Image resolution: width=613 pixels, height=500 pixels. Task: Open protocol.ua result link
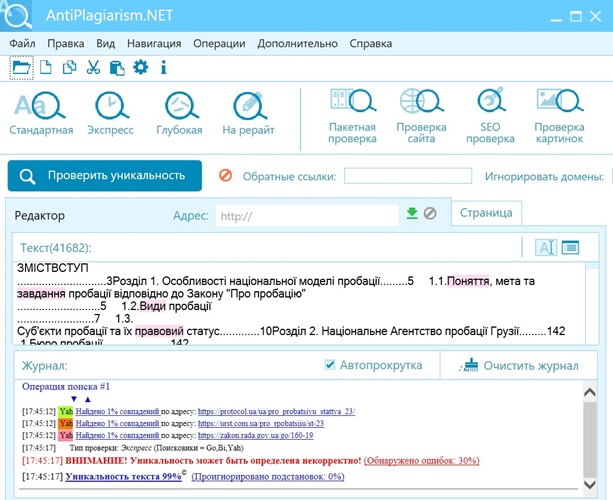pyautogui.click(x=276, y=411)
